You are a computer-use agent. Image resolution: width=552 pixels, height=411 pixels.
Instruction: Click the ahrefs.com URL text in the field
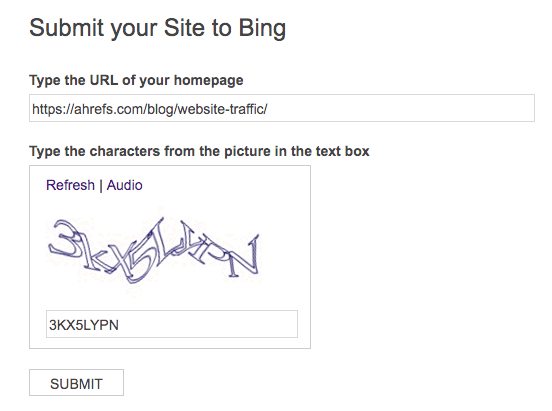pyautogui.click(x=150, y=109)
